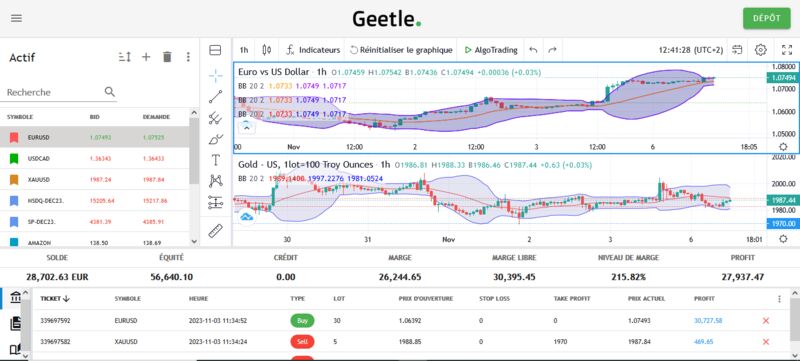Open the Actif panel three-dot menu
Image resolution: width=800 pixels, height=361 pixels.
pyautogui.click(x=188, y=57)
